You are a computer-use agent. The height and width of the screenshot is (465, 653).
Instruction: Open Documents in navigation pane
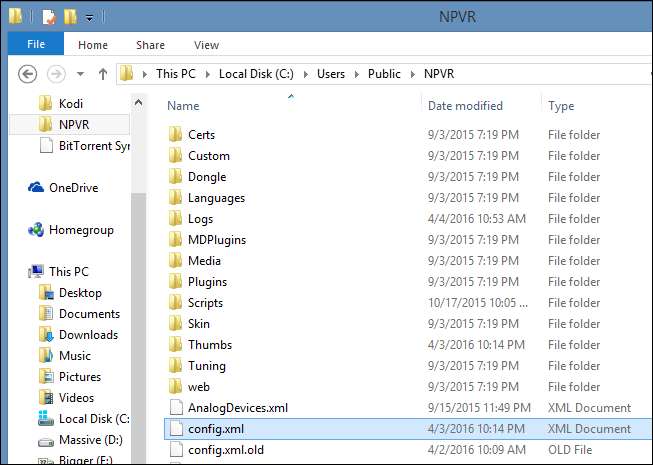click(79, 314)
